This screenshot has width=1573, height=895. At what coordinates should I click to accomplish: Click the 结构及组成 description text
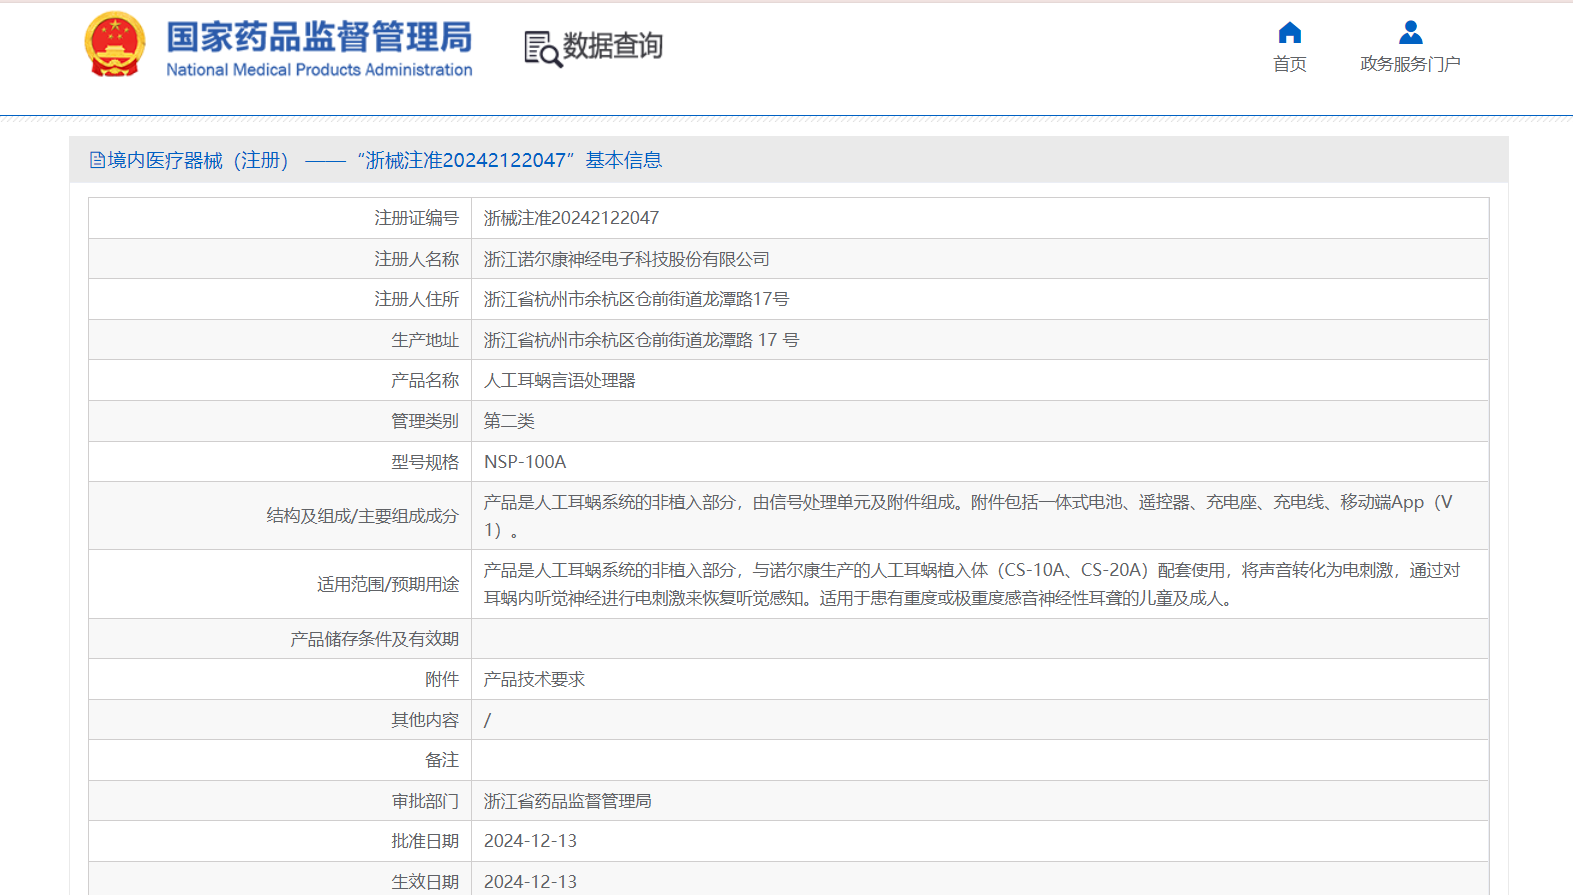968,516
